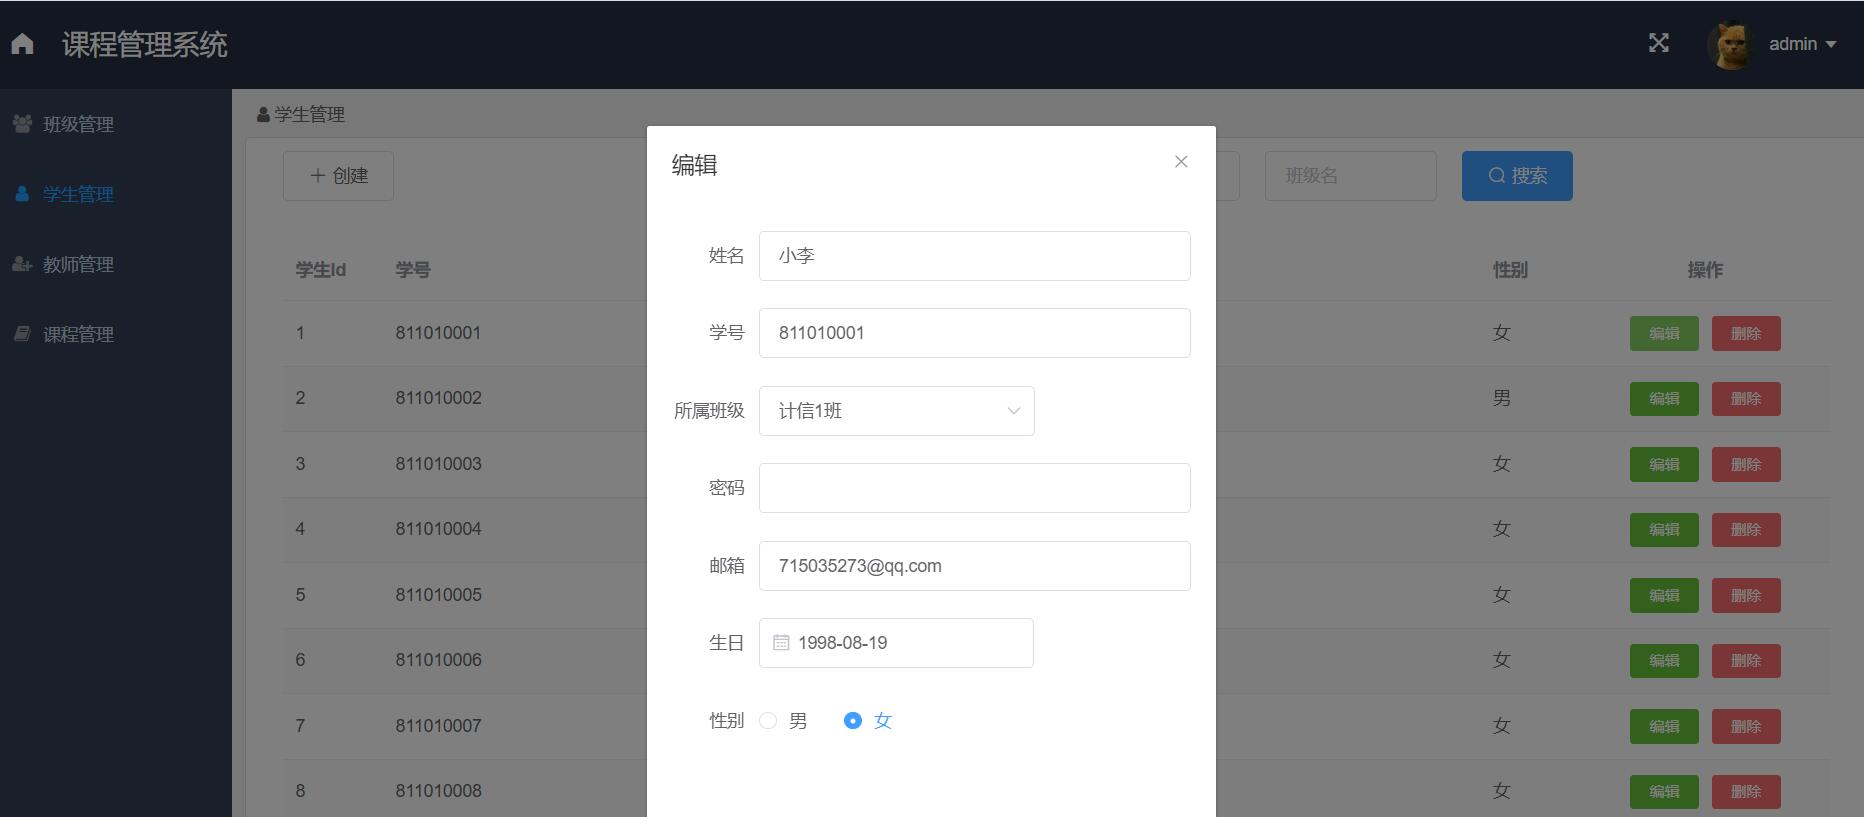Click the home icon in header

pos(22,44)
